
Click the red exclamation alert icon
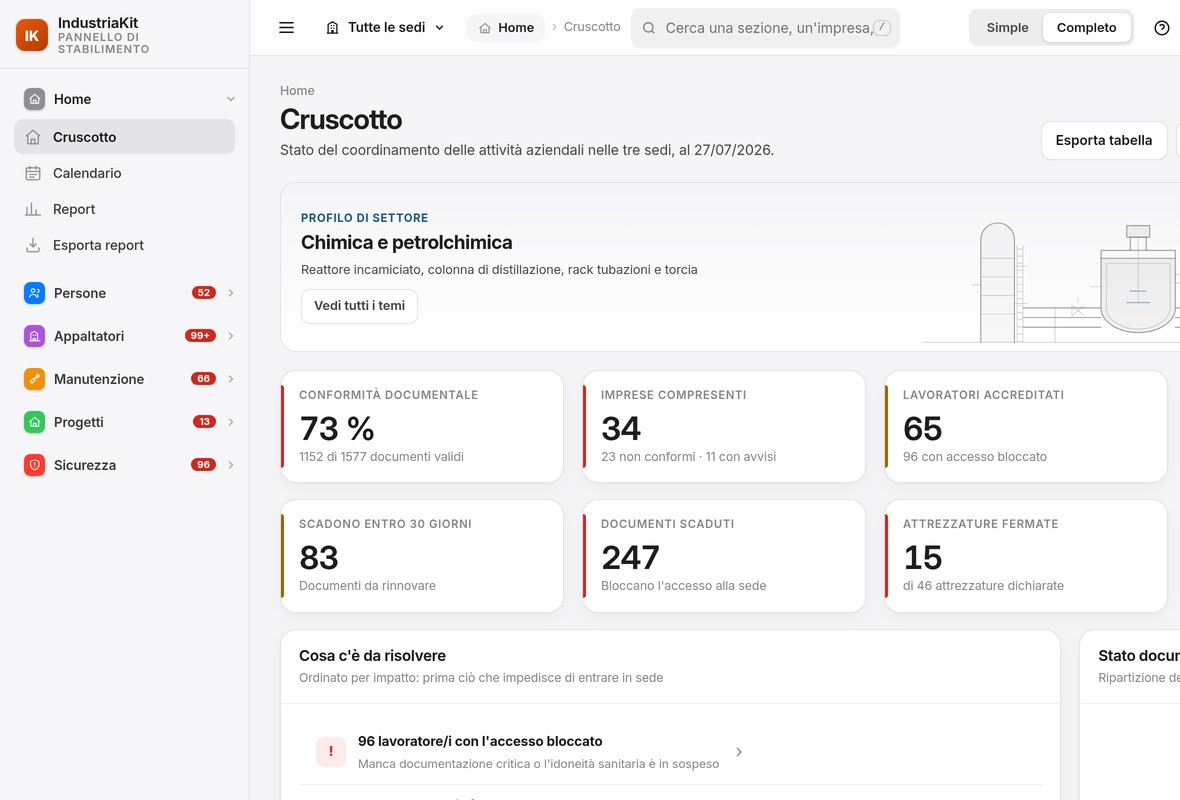[x=330, y=751]
